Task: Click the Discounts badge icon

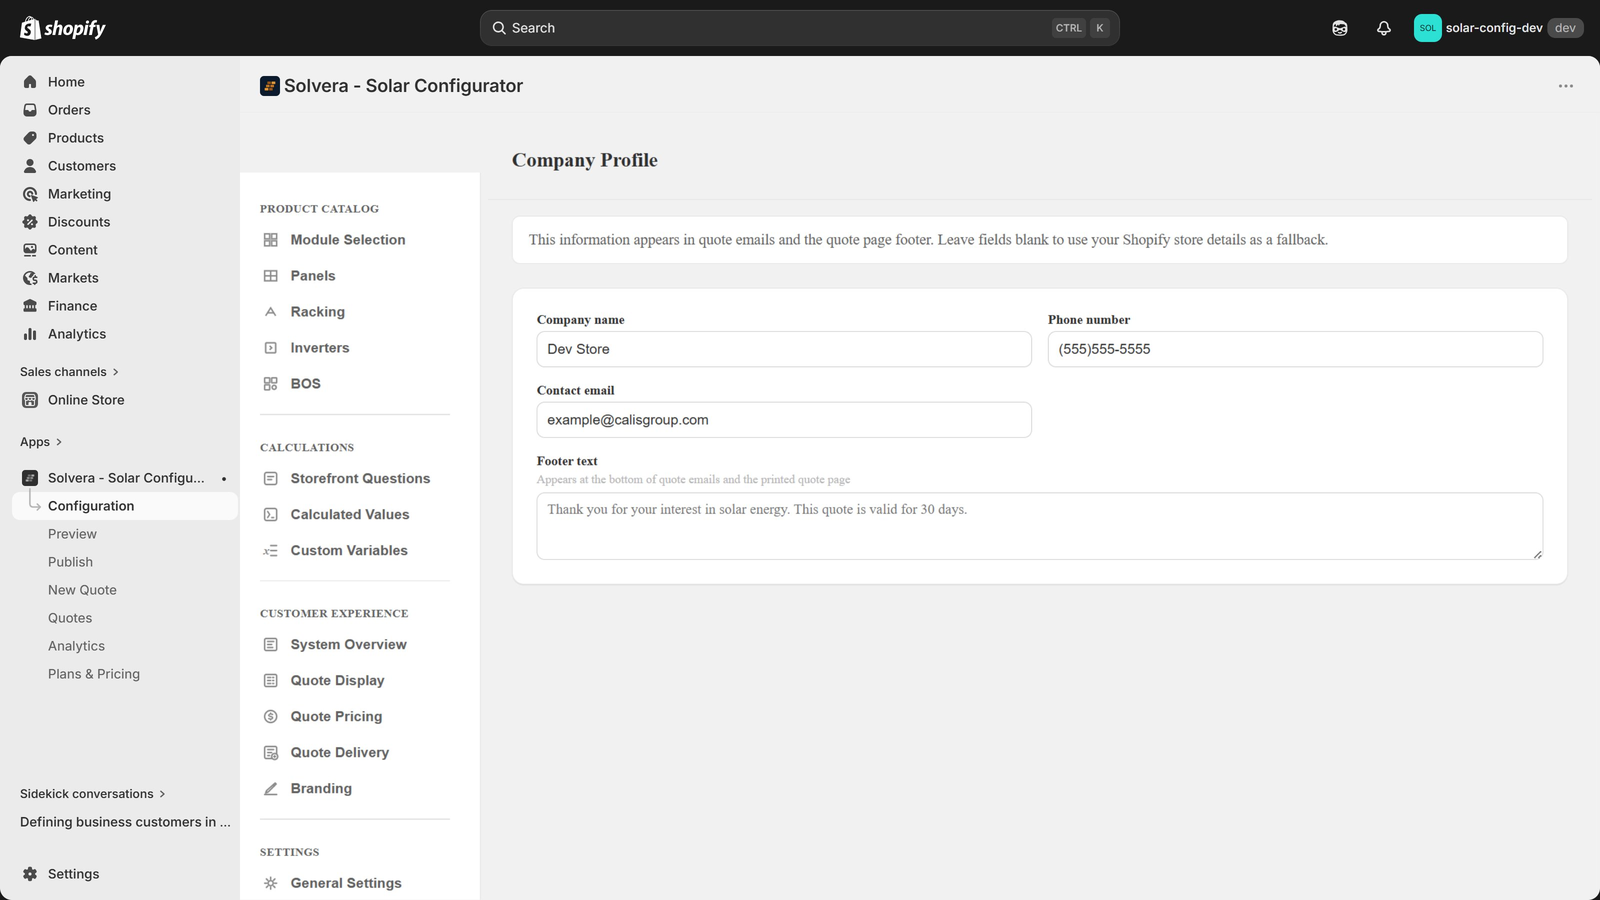Action: click(30, 222)
